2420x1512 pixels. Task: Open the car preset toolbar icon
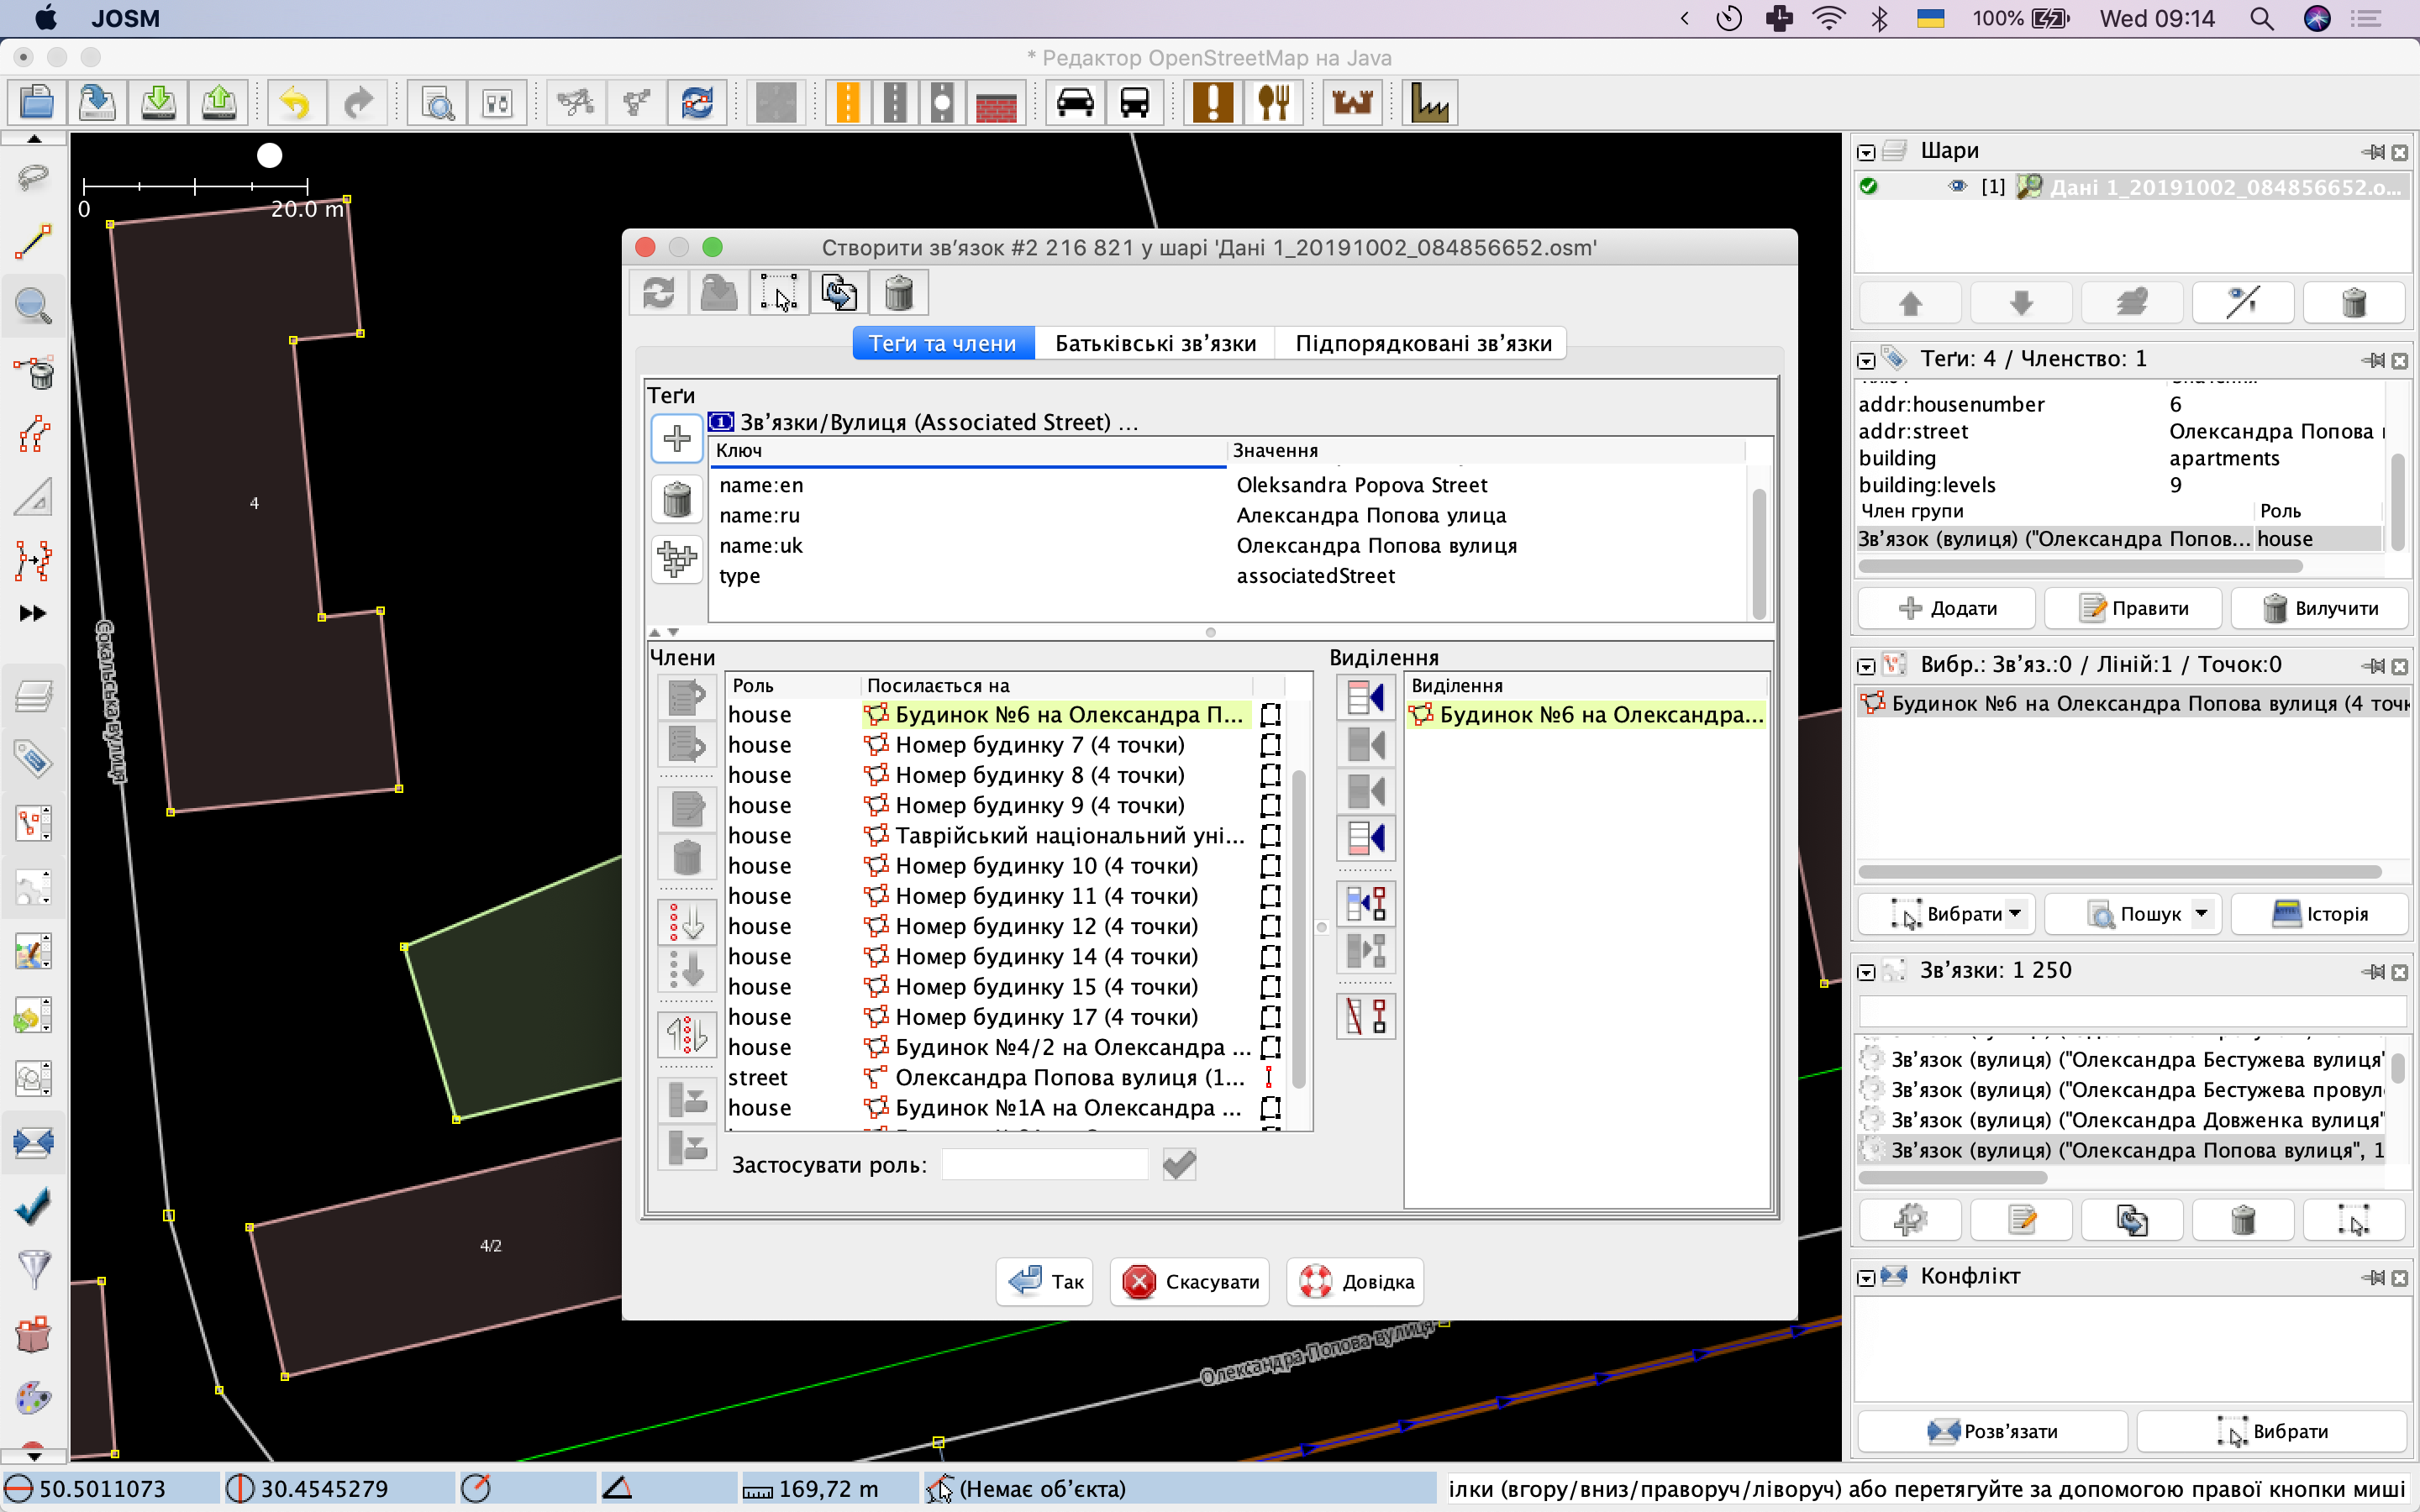[1075, 102]
